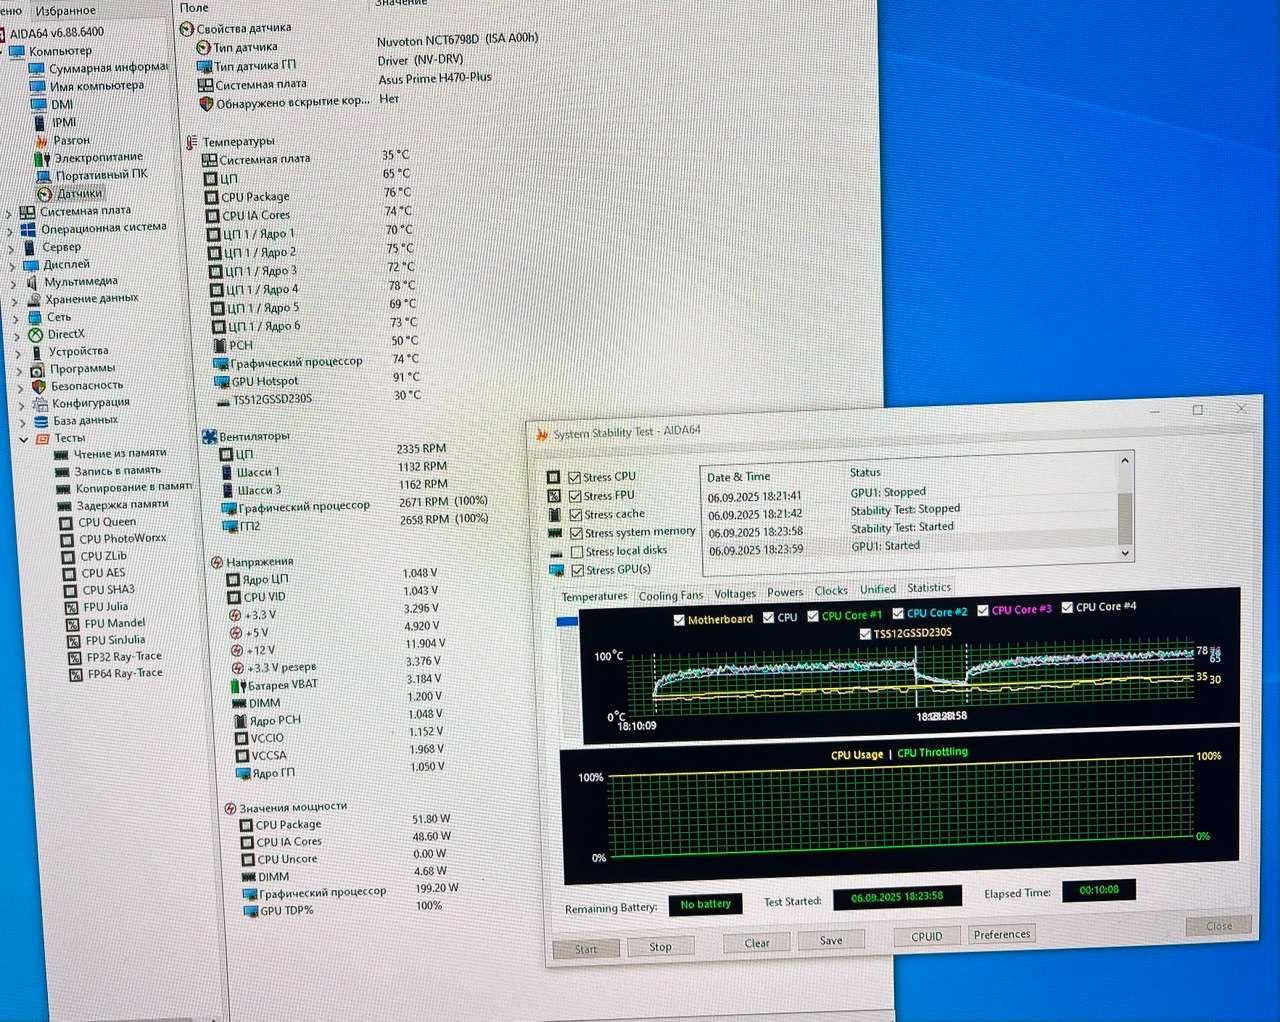Image resolution: width=1280 pixels, height=1022 pixels.
Task: Enable the Stress local disks checkbox
Action: 577,552
